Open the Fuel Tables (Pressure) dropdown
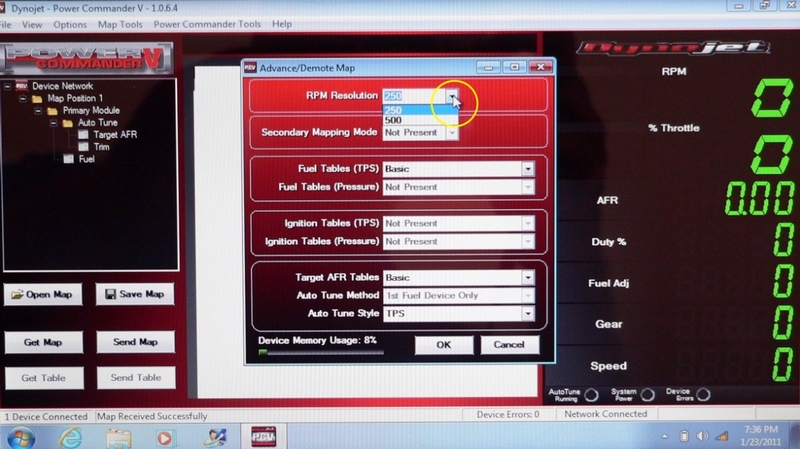800x449 pixels. coord(528,187)
